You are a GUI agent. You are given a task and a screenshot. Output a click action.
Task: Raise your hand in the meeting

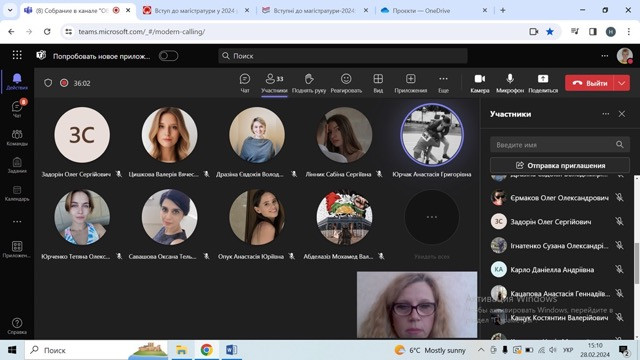click(x=309, y=83)
